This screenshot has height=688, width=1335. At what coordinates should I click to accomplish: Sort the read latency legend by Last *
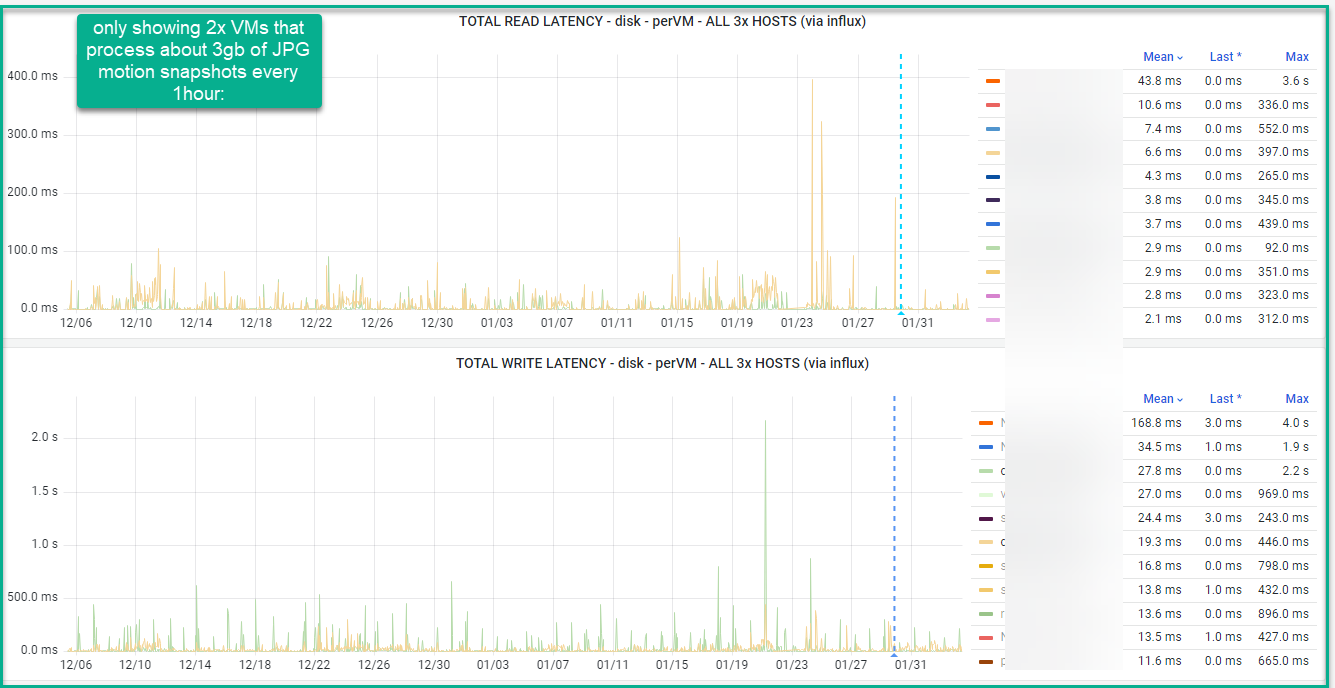tap(1225, 57)
